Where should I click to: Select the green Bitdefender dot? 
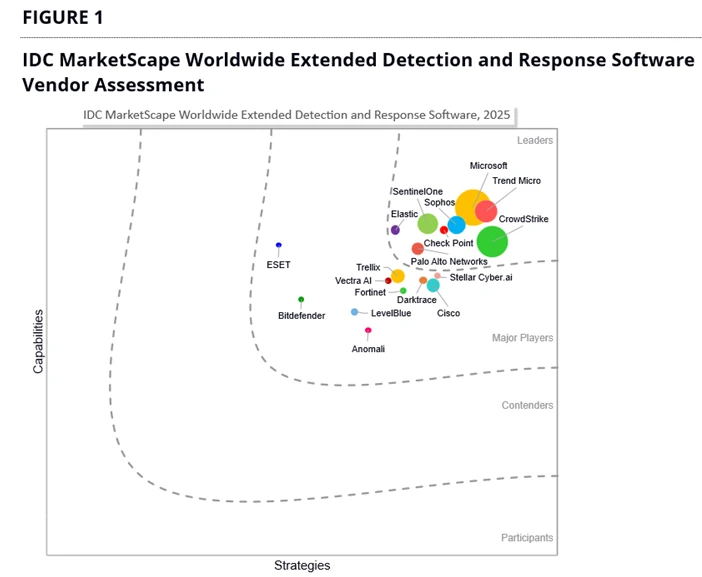301,299
